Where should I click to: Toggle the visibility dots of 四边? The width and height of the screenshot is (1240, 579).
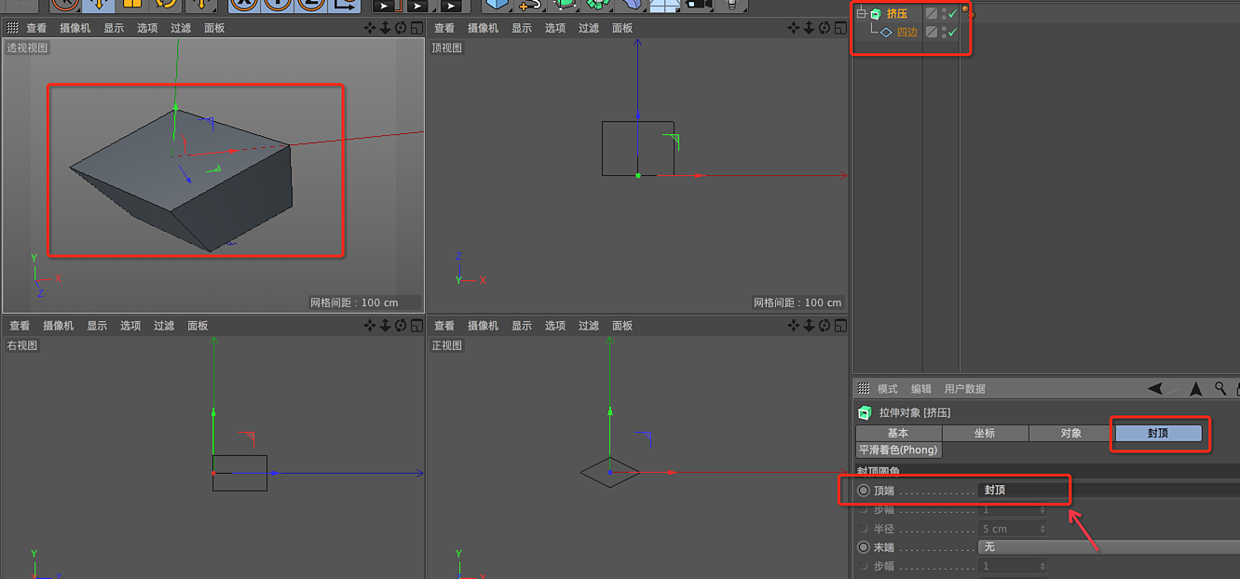[944, 32]
